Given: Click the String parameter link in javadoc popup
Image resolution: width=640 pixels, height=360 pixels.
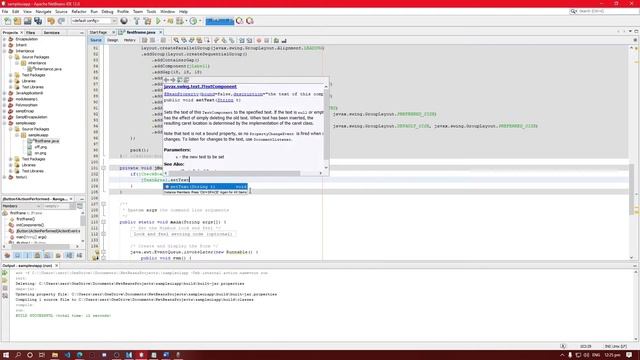Looking at the screenshot, I should [225, 100].
